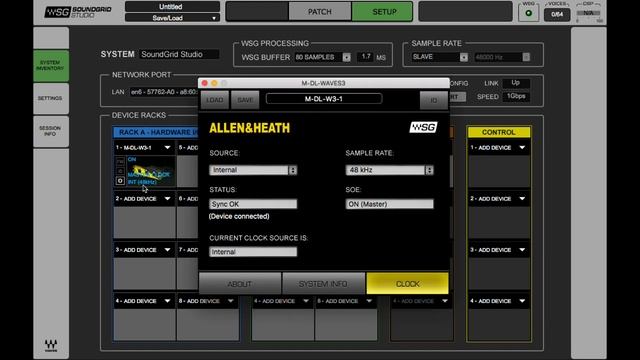Open the Save/Load dropdown menu

point(172,18)
